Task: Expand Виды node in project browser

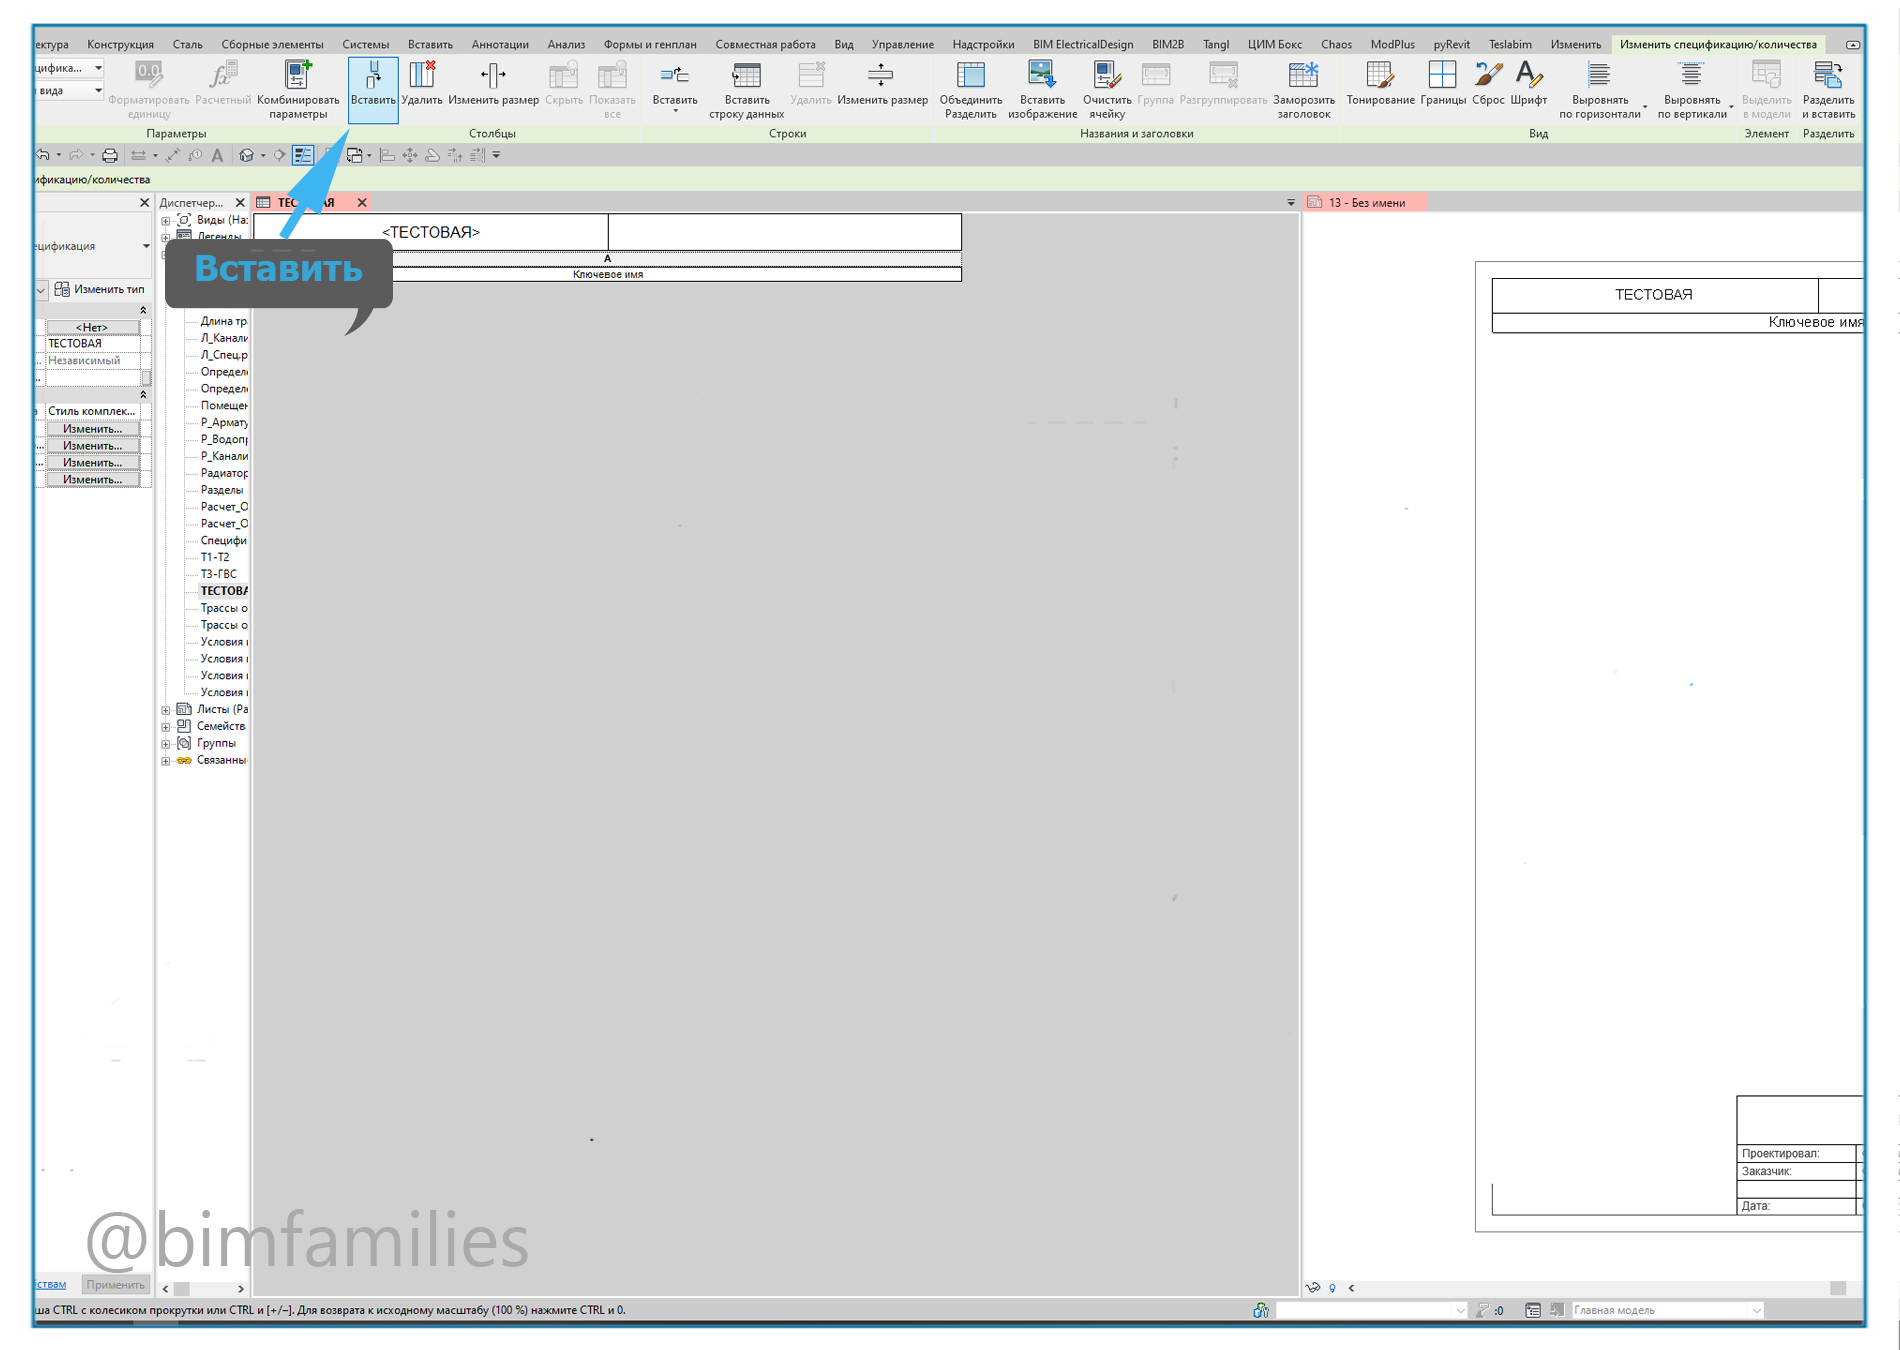Action: (x=166, y=220)
